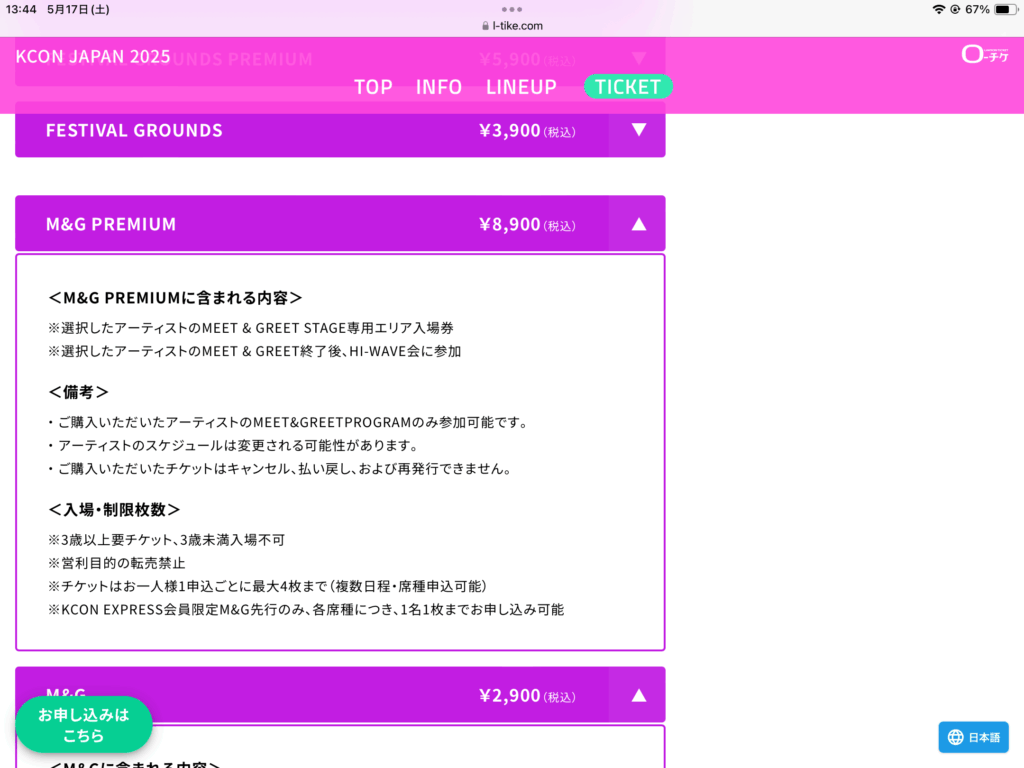Click the ¥8,900 M&G PREMIUM price
Viewport: 1024px width, 768px height.
point(527,225)
